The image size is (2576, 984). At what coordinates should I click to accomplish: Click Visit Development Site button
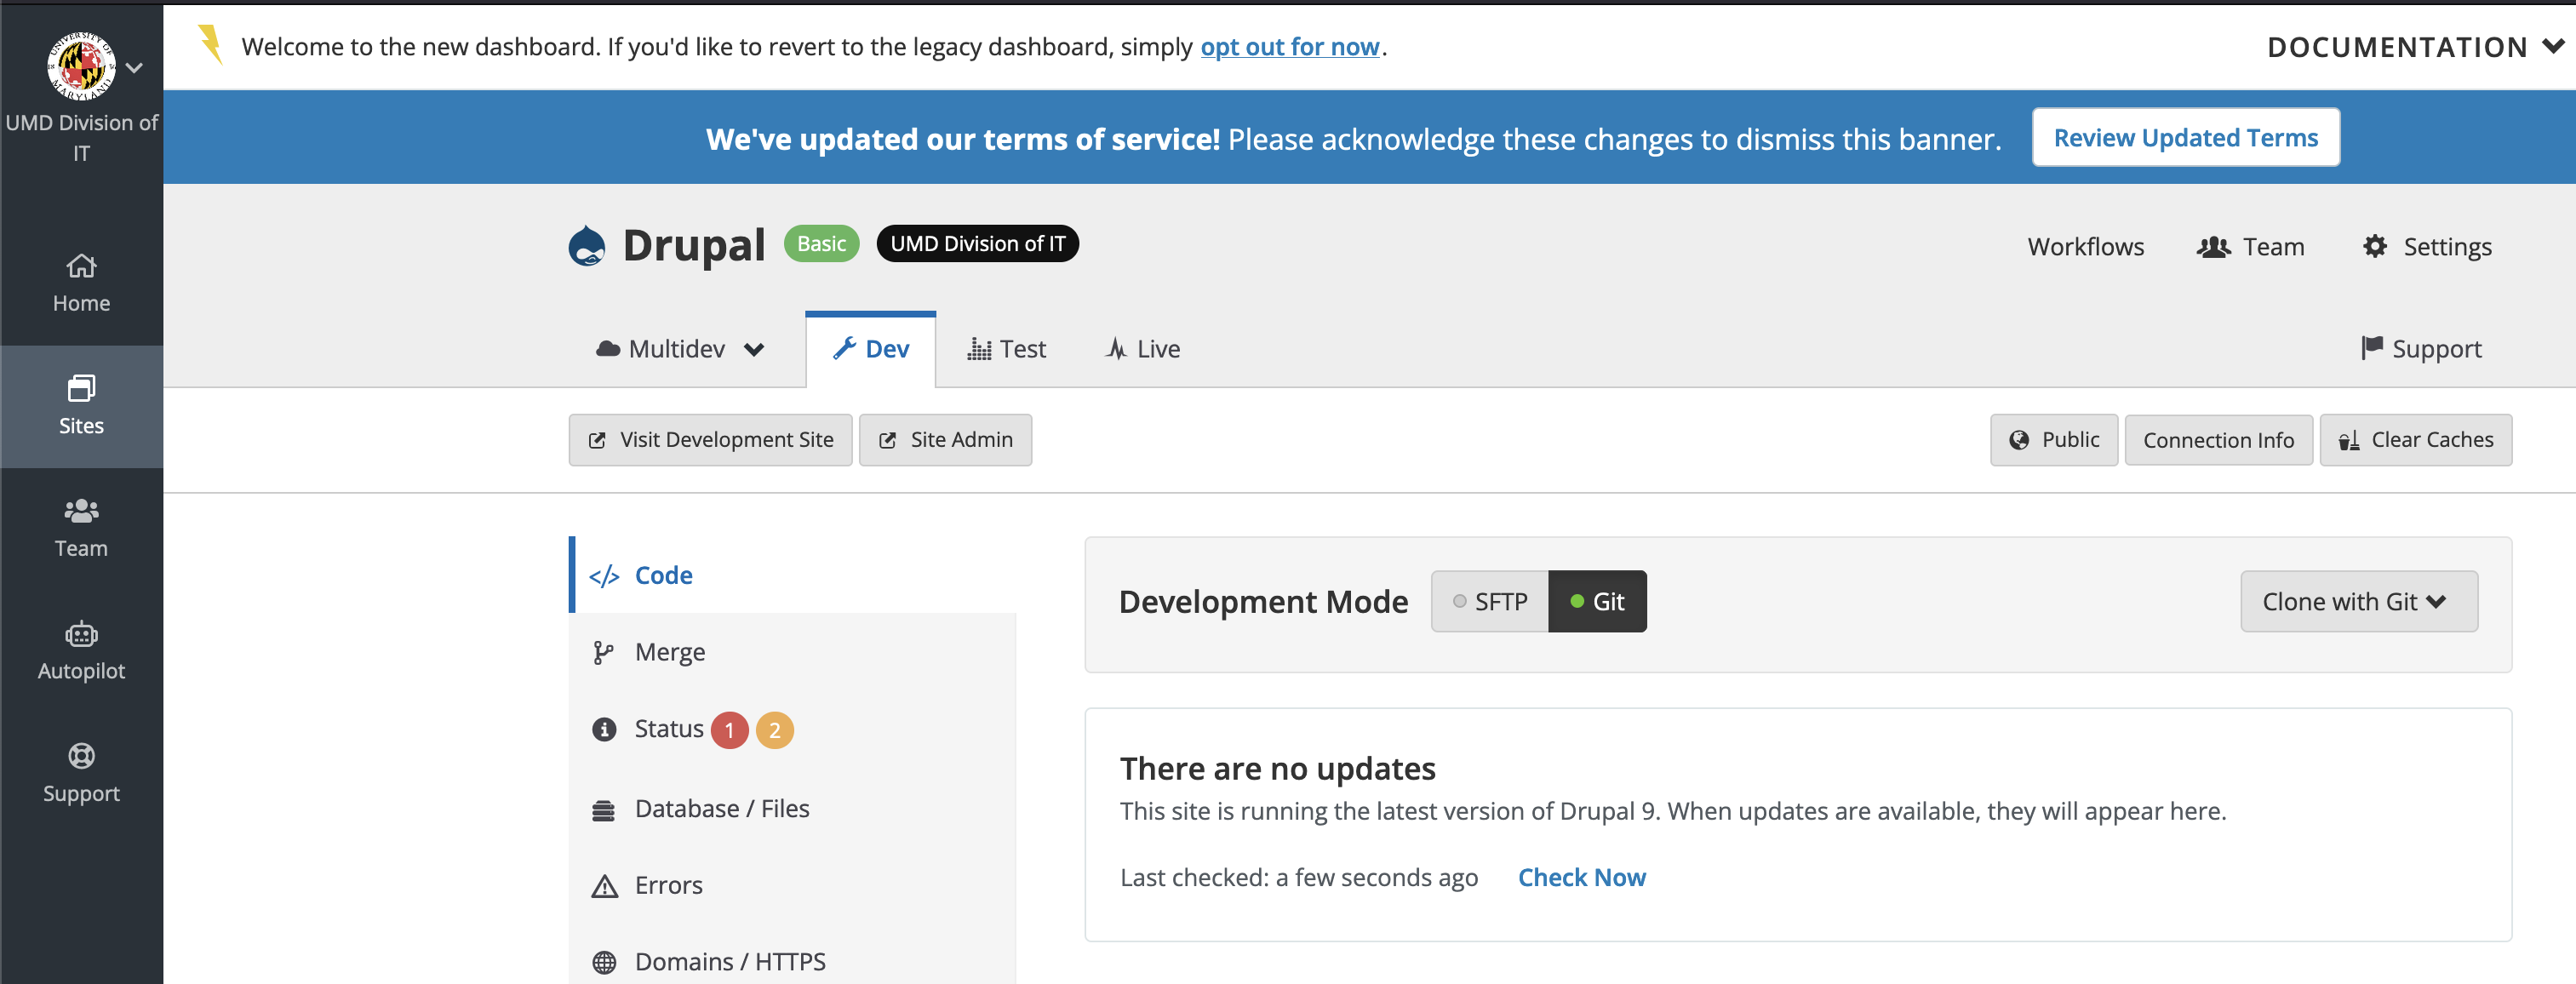coord(710,440)
